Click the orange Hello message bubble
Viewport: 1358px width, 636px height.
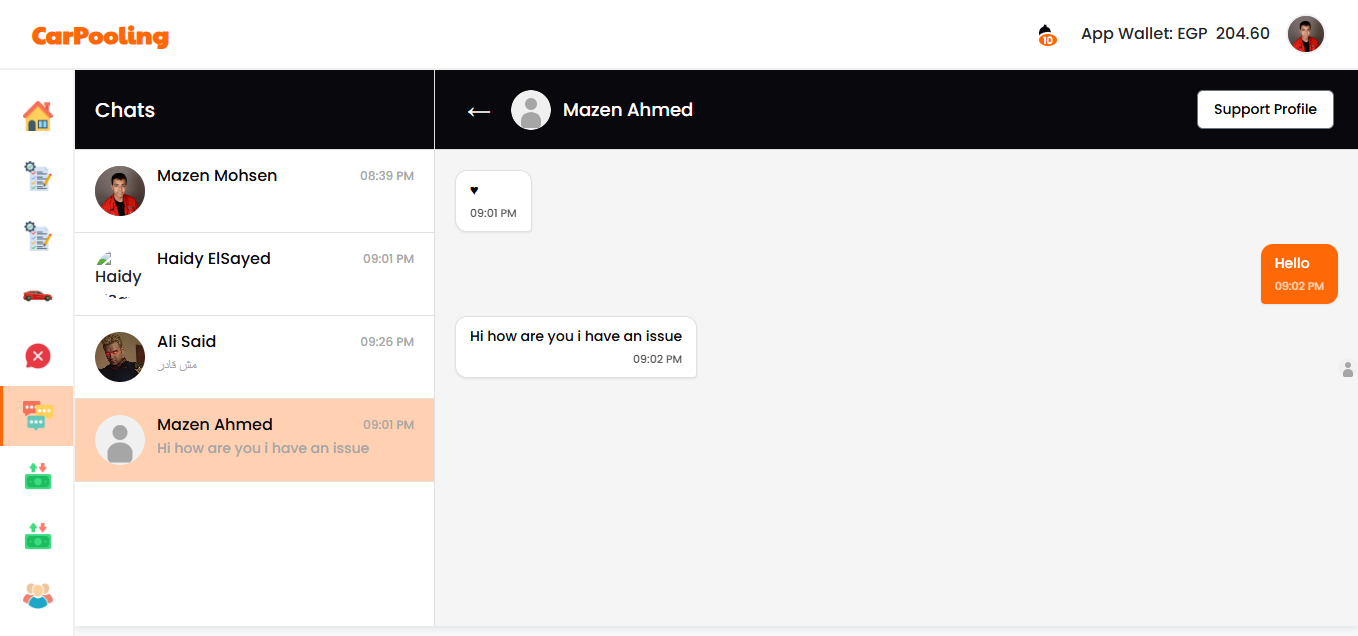click(x=1298, y=274)
